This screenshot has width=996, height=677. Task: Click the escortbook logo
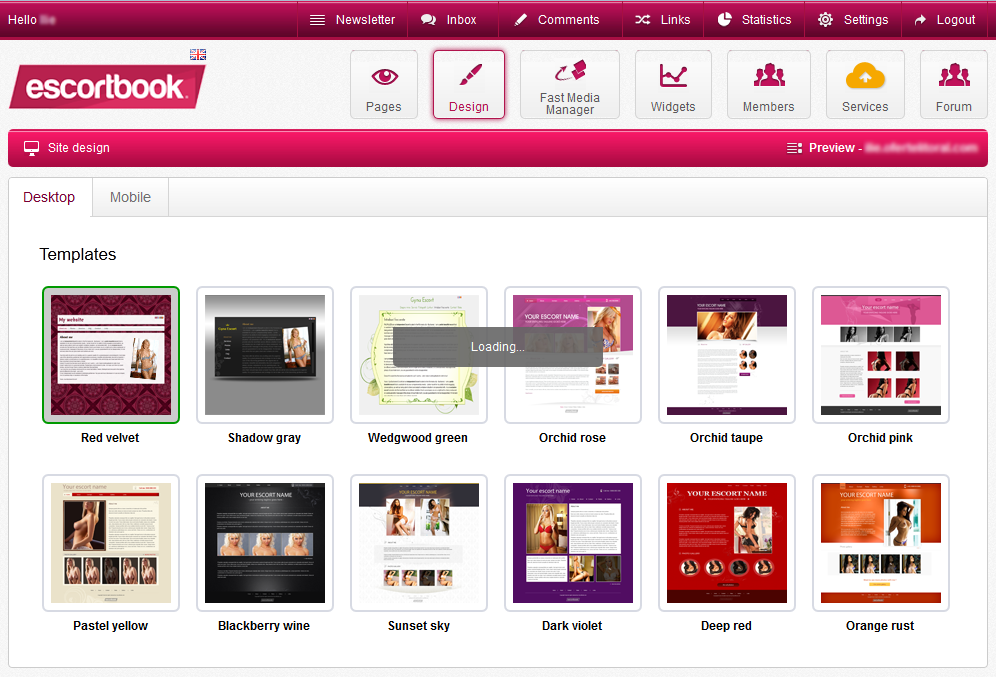point(107,87)
